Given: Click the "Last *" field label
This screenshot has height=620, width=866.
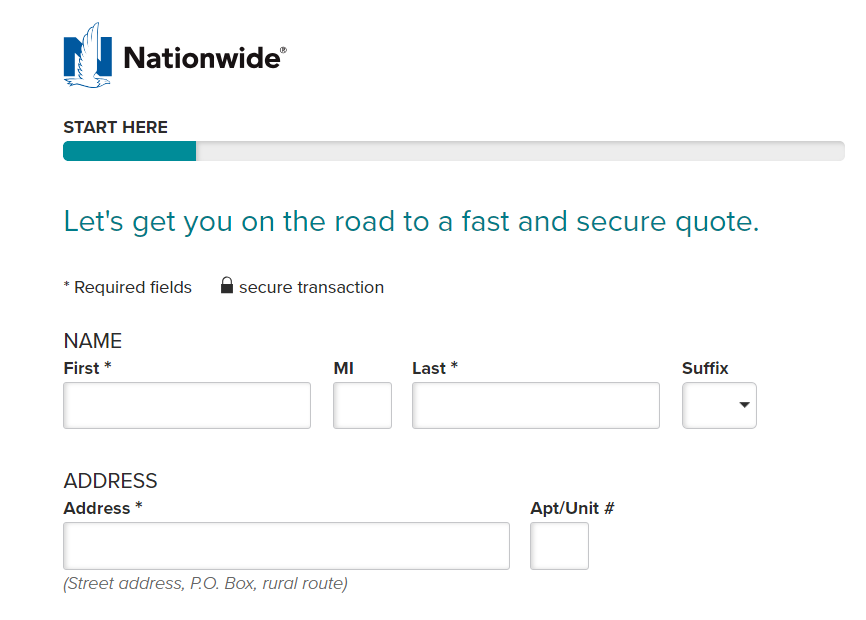Looking at the screenshot, I should (435, 368).
